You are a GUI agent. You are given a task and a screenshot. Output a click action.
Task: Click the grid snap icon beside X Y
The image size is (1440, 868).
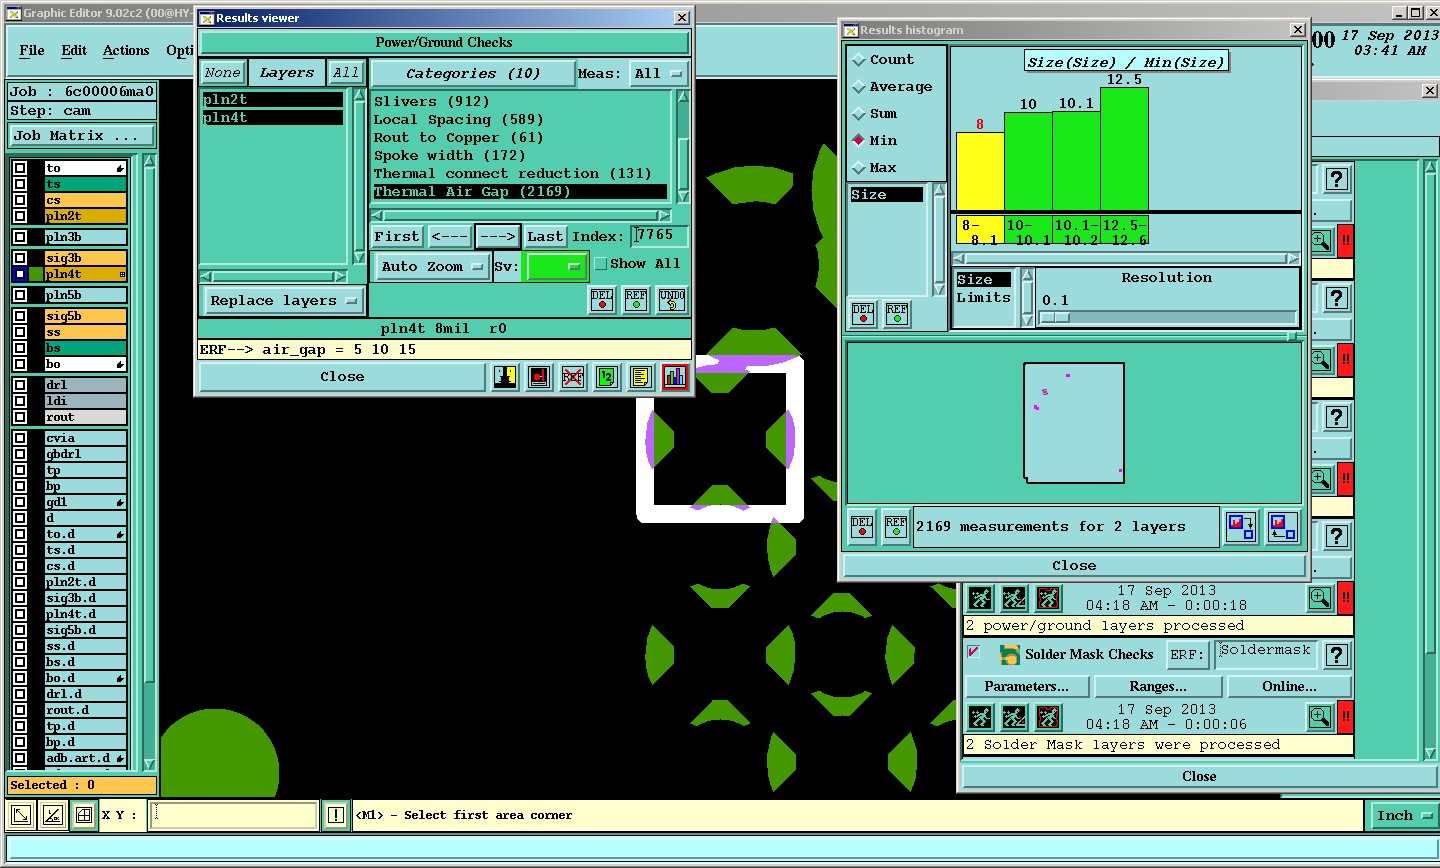[84, 815]
